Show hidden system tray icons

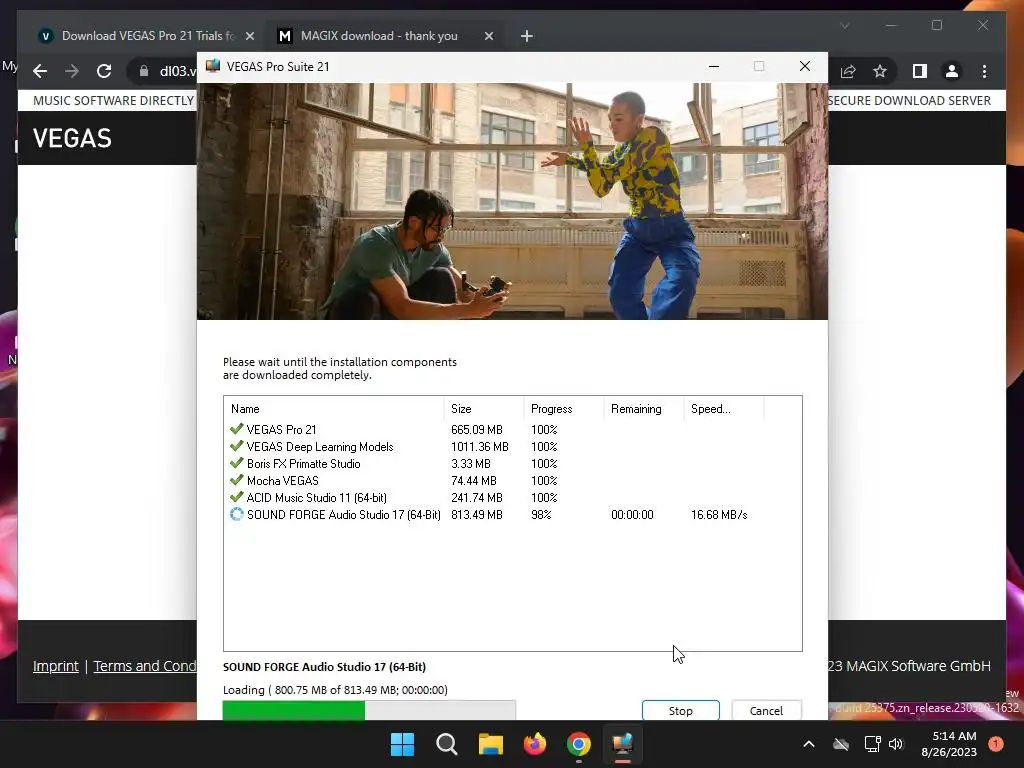tap(808, 744)
